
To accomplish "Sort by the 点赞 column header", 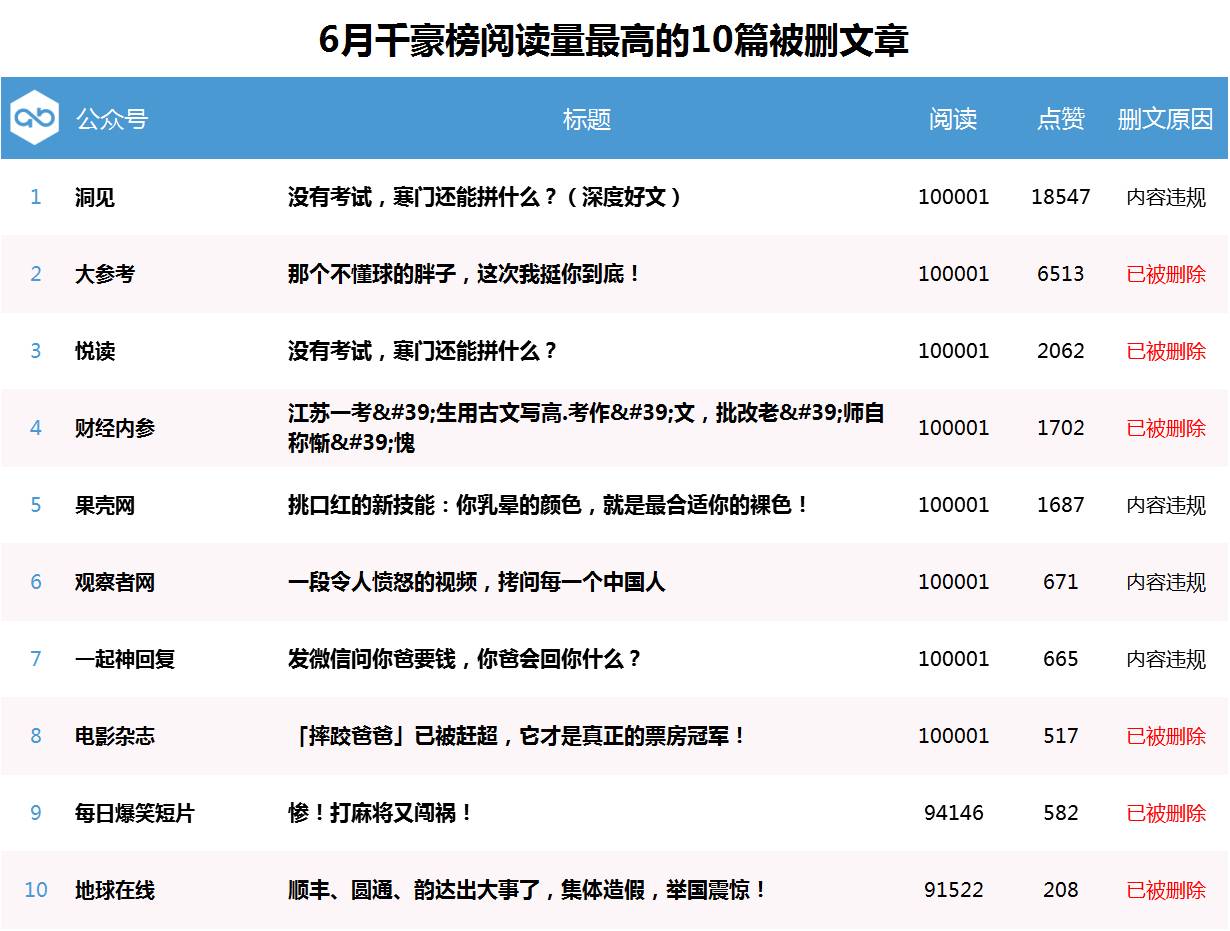I will coord(1060,119).
